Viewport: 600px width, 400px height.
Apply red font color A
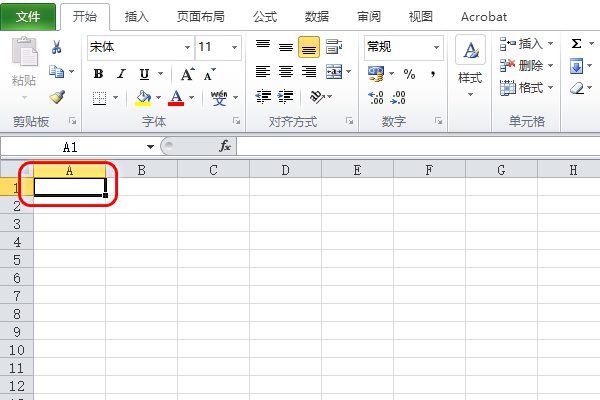pos(176,98)
